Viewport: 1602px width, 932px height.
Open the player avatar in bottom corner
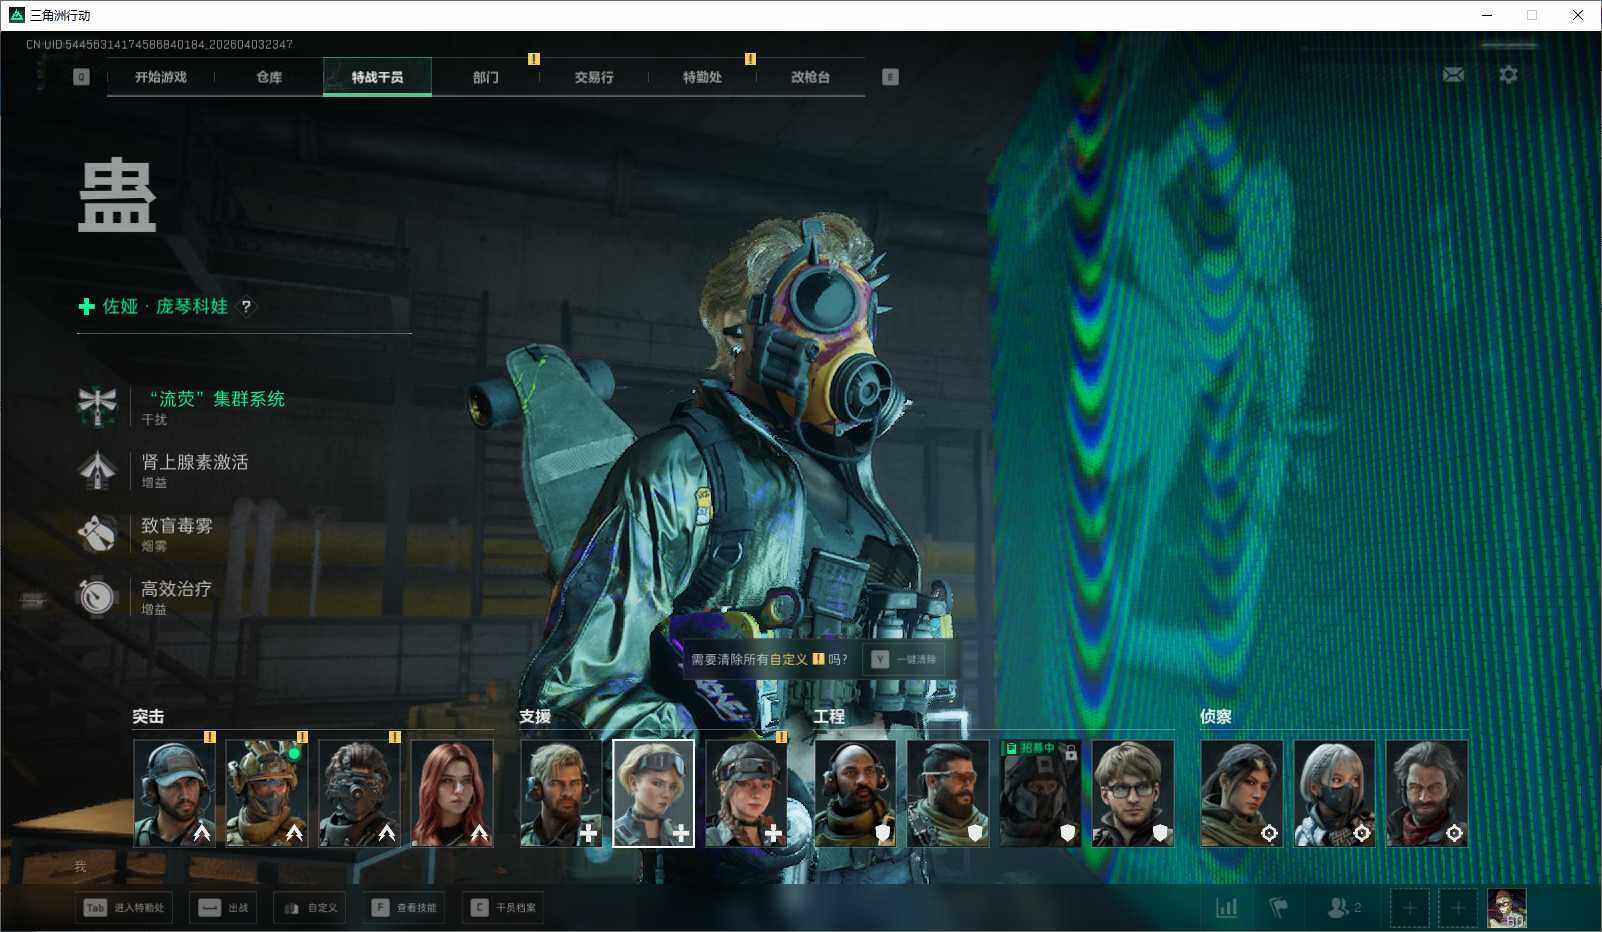pyautogui.click(x=1507, y=908)
